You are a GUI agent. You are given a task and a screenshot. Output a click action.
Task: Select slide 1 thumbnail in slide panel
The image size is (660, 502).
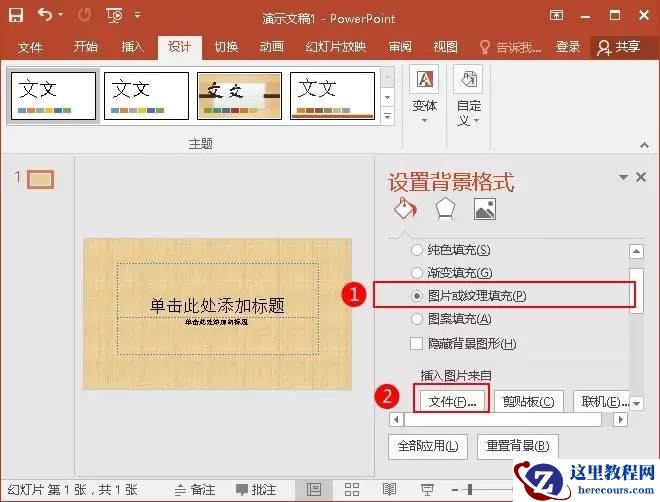[41, 180]
